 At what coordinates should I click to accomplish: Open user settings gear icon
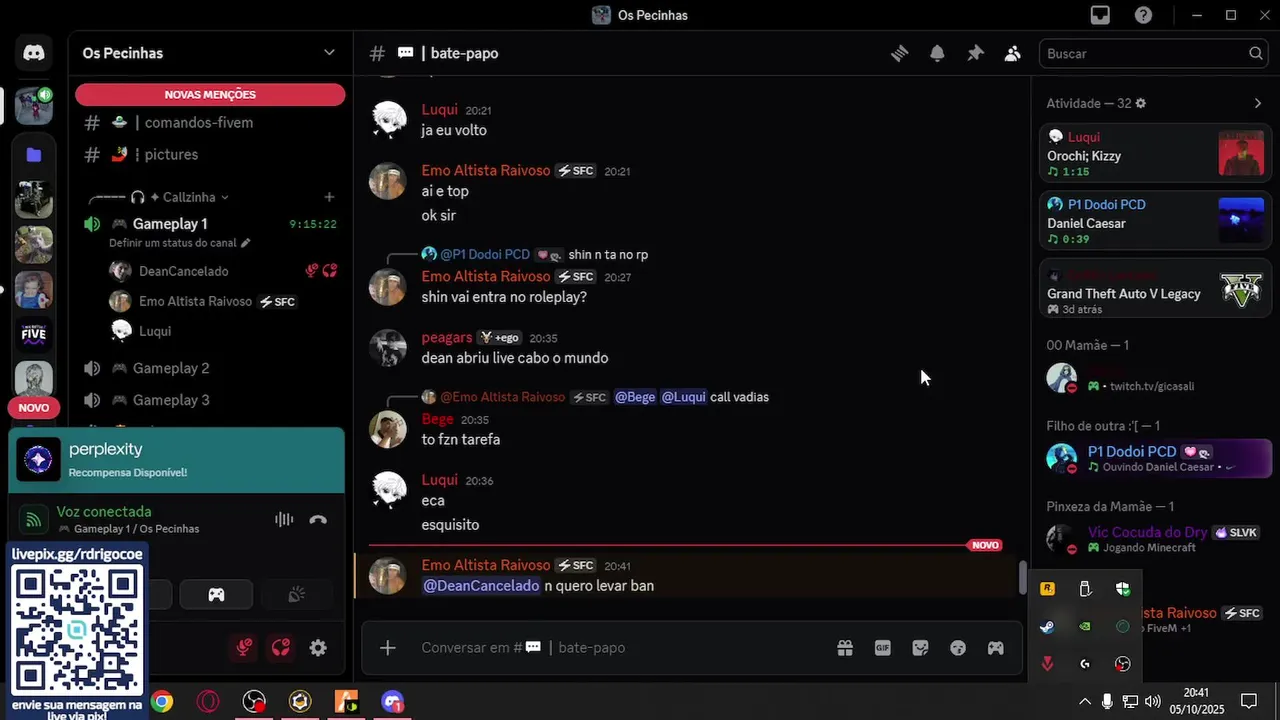click(x=318, y=648)
